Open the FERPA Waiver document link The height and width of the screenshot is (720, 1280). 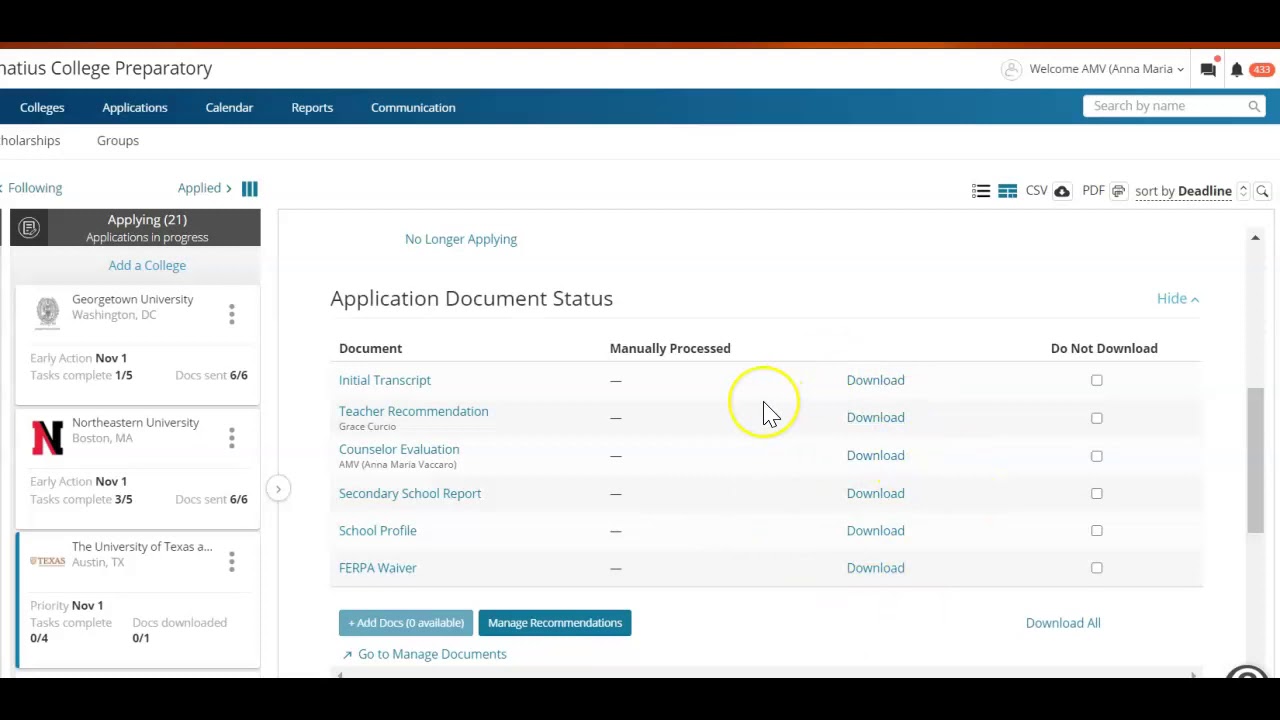pos(378,567)
